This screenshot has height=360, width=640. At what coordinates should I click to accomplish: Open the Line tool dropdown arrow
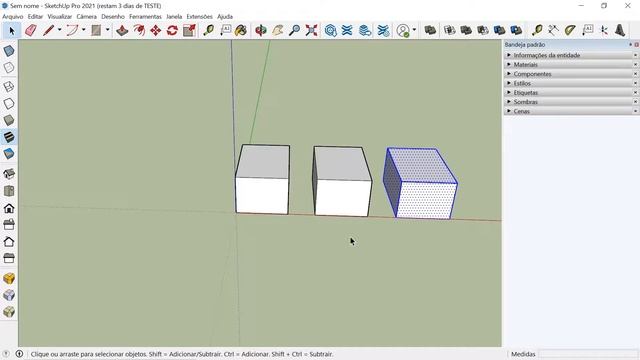[60, 30]
